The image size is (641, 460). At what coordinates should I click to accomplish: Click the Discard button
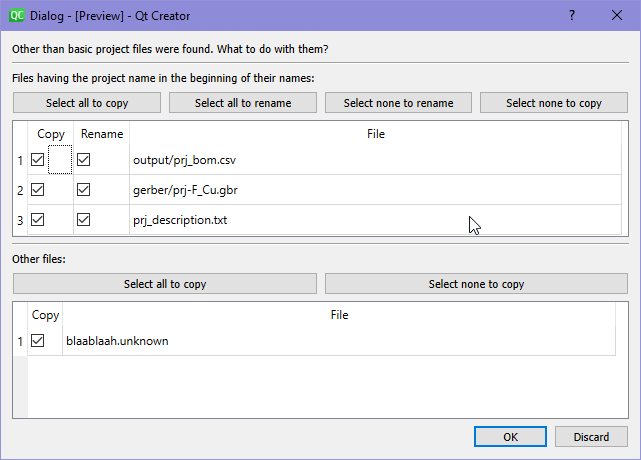pos(591,437)
